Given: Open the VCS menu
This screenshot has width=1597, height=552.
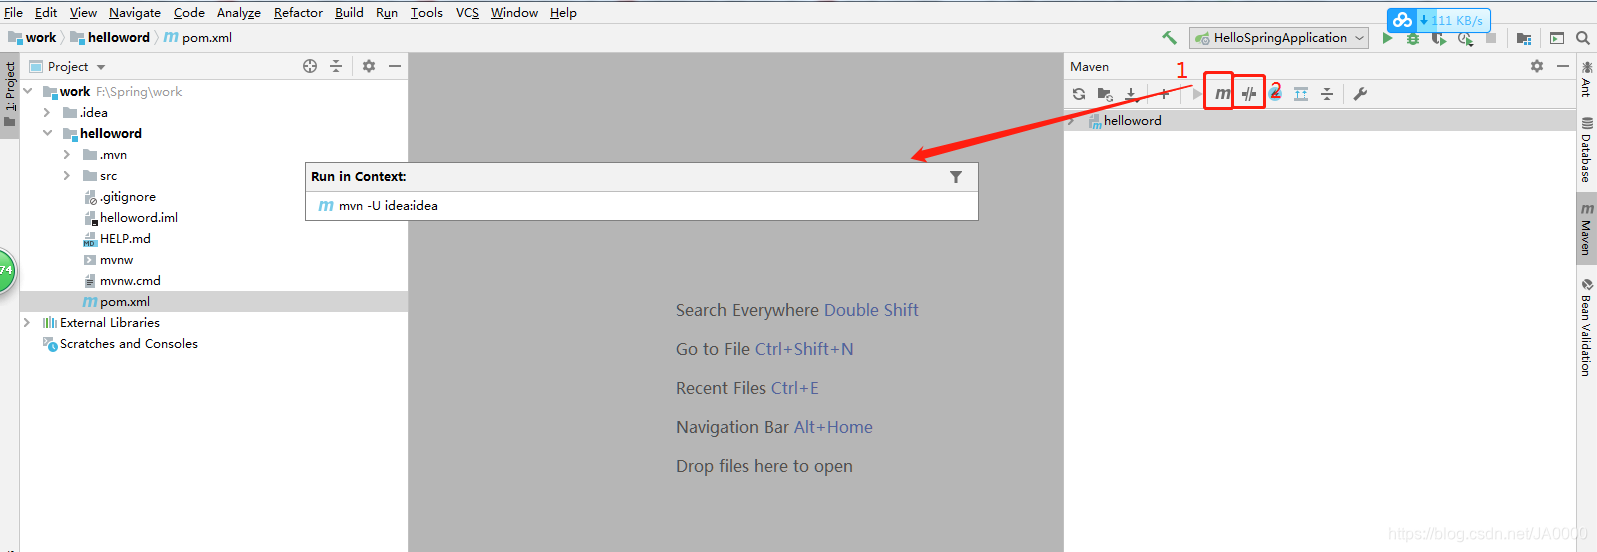Looking at the screenshot, I should 467,12.
